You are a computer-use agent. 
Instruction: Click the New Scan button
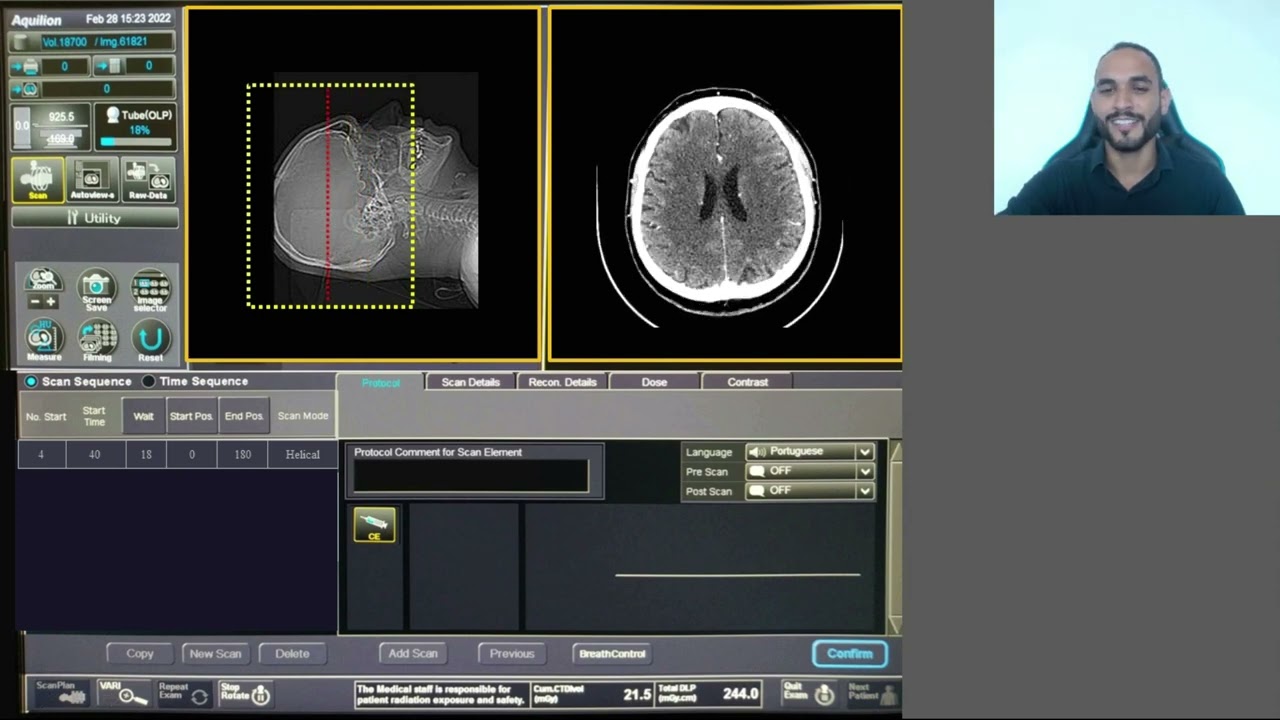(215, 653)
